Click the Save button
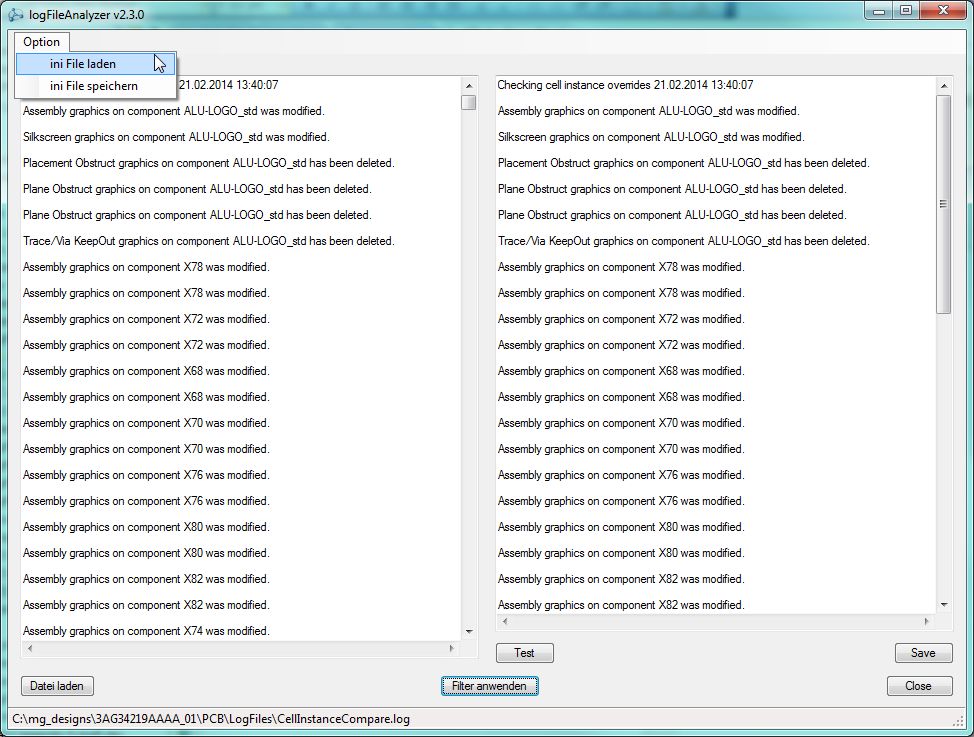Screen dimensions: 974x737 click(923, 653)
